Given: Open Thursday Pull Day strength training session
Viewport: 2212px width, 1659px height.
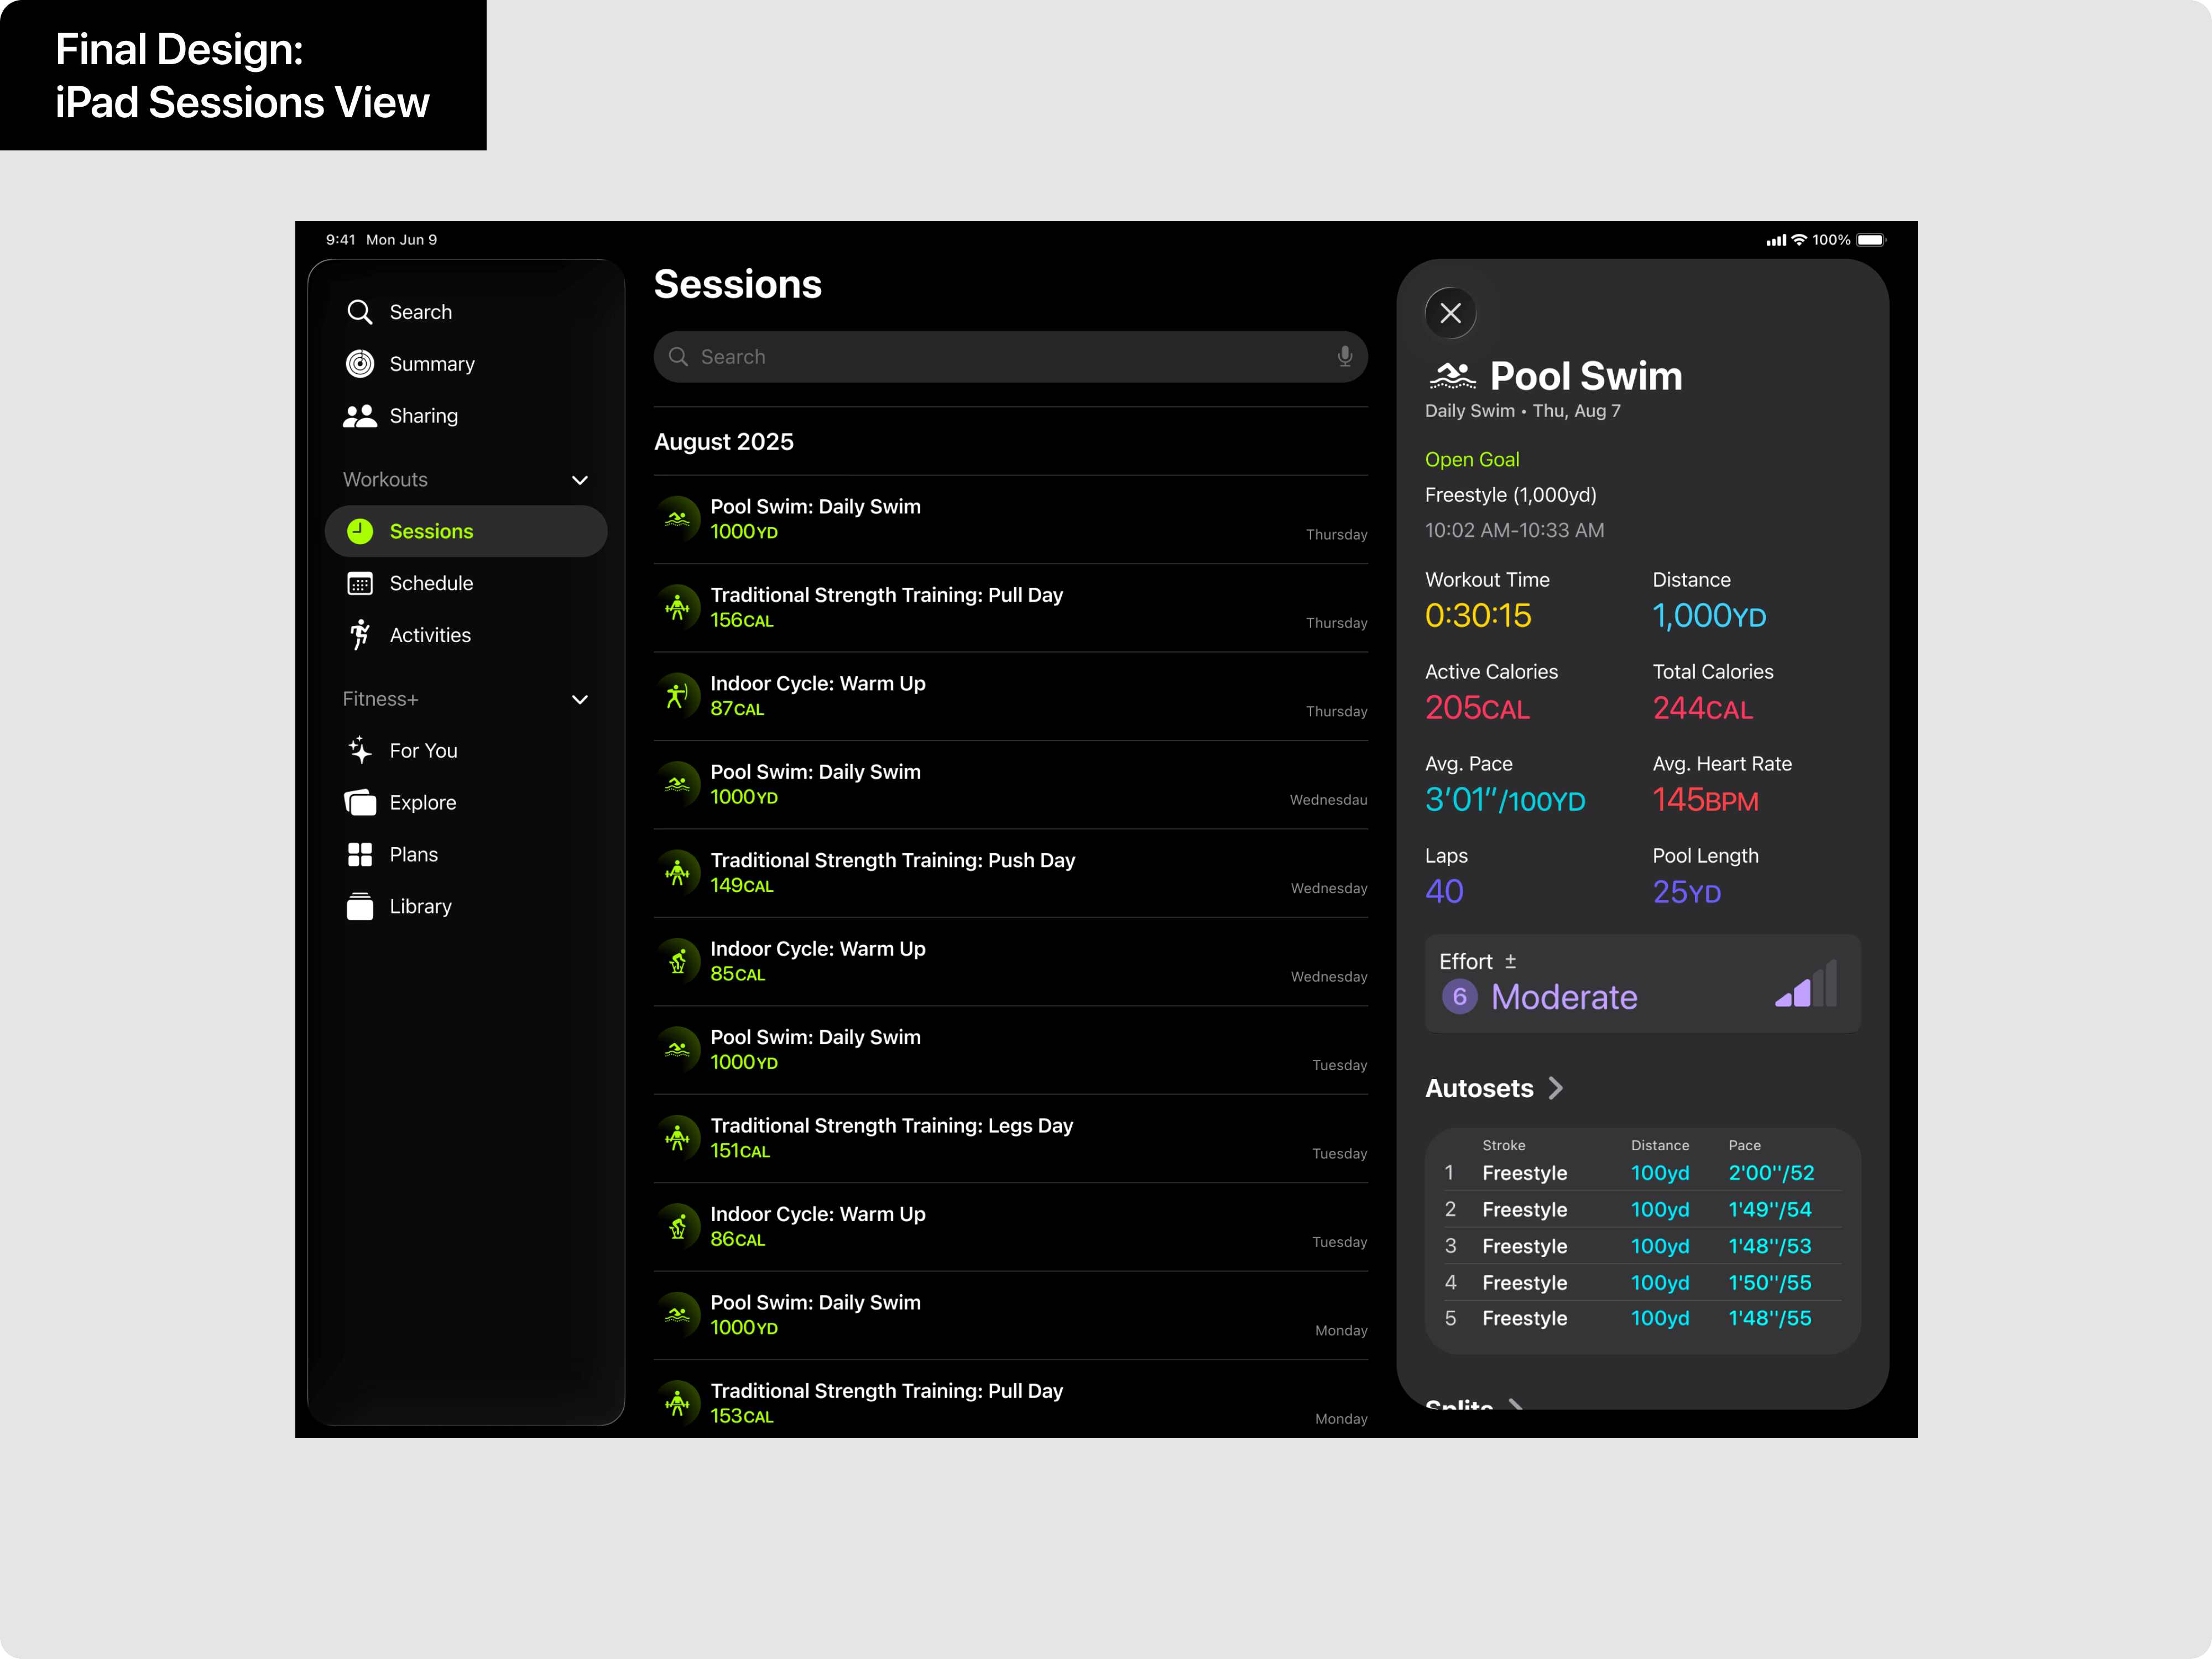Looking at the screenshot, I should click(1010, 607).
